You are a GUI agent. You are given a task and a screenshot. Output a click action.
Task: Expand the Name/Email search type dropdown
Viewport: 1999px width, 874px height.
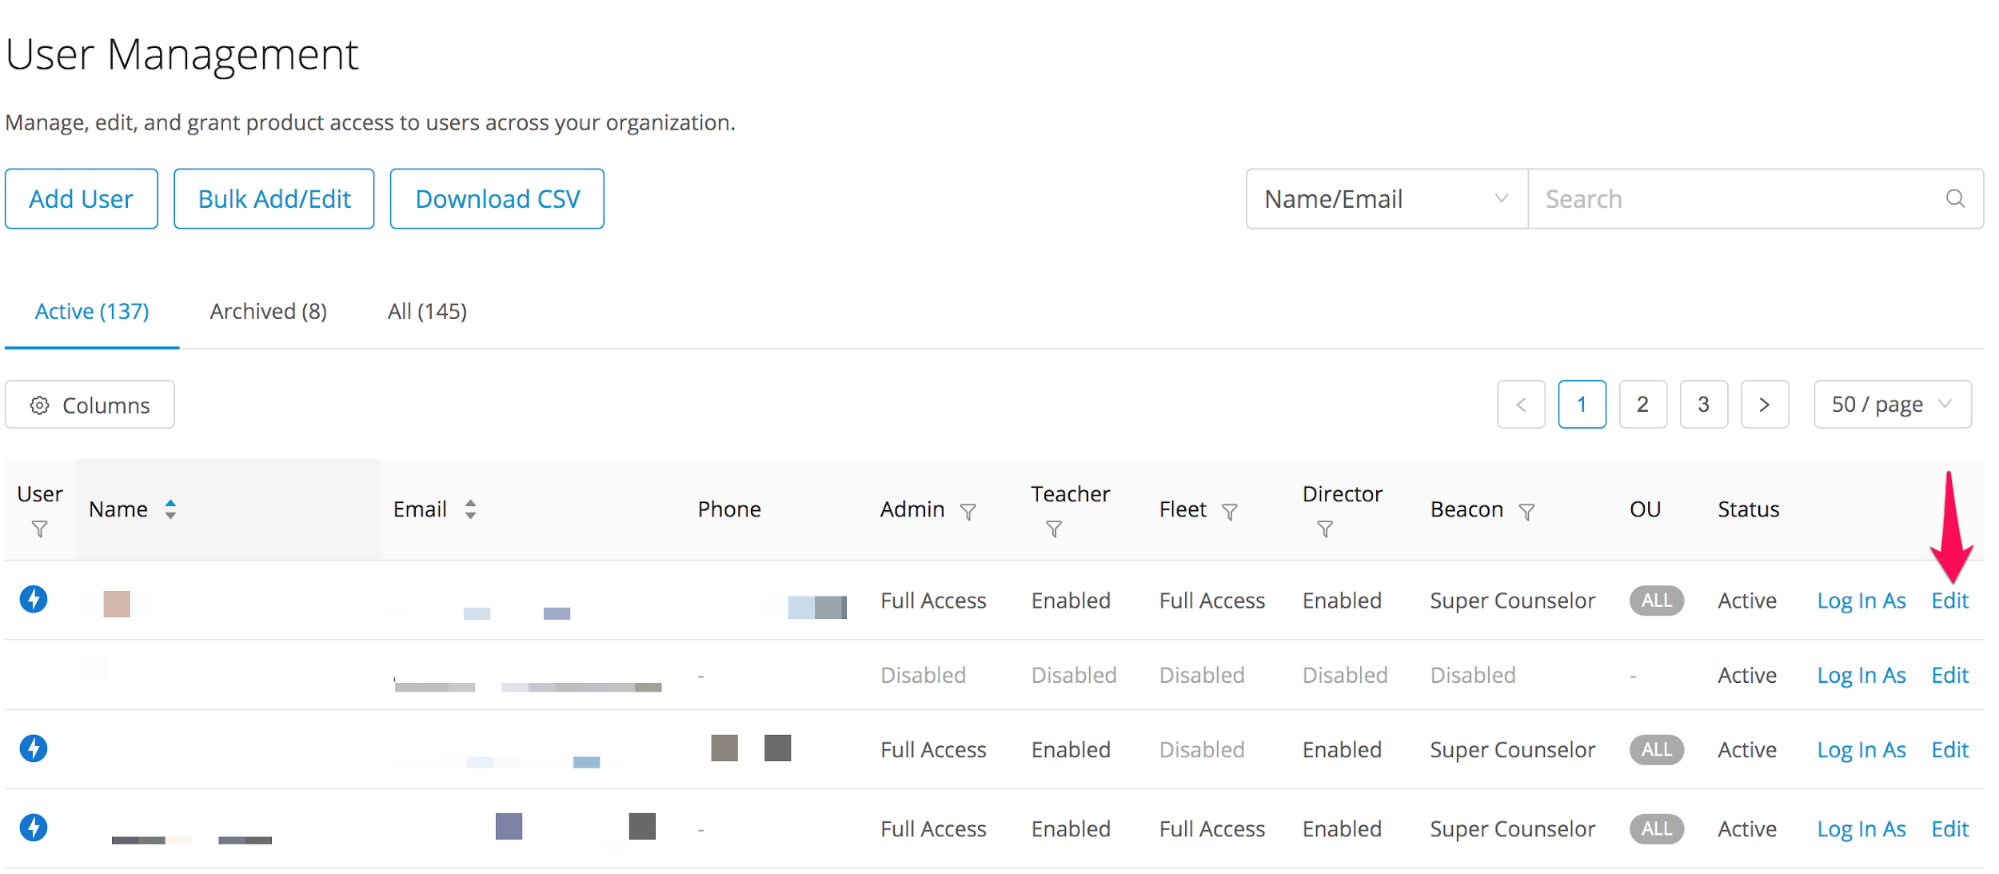point(1386,199)
